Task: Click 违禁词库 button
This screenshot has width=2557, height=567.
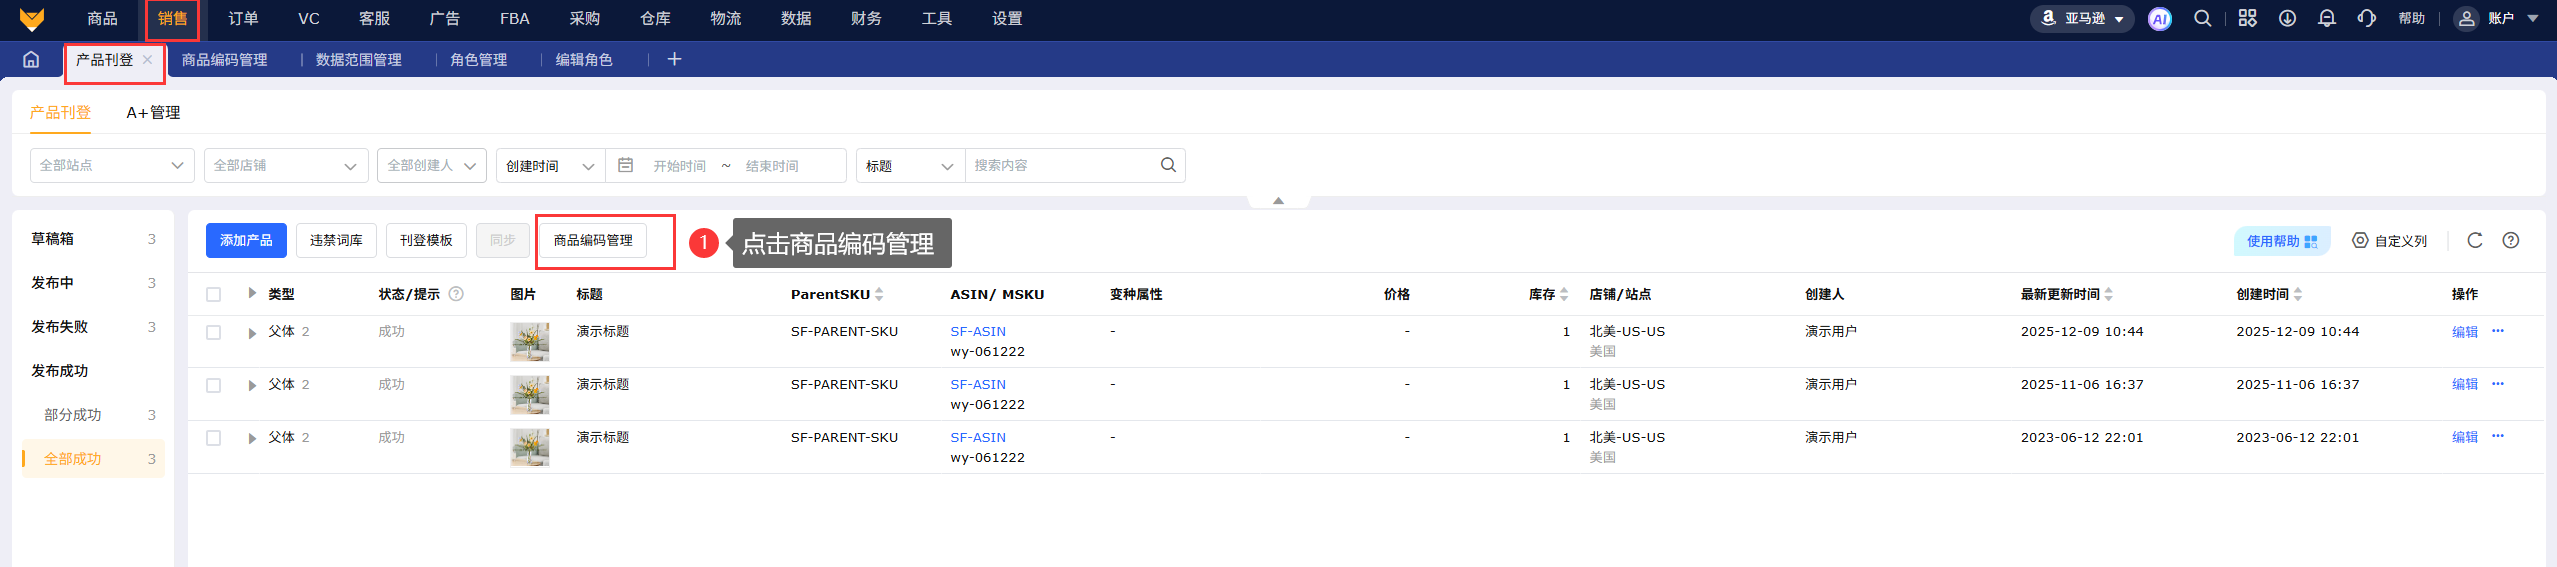Action: coord(336,240)
